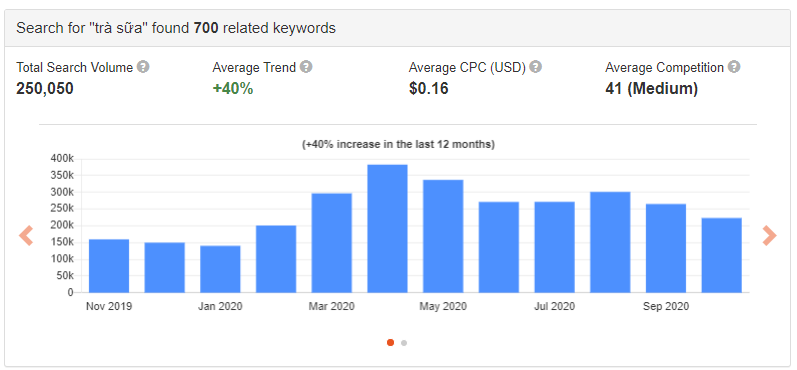This screenshot has width=797, height=370.
Task: Click the 250,050 total search volume figure
Action: pos(45,89)
